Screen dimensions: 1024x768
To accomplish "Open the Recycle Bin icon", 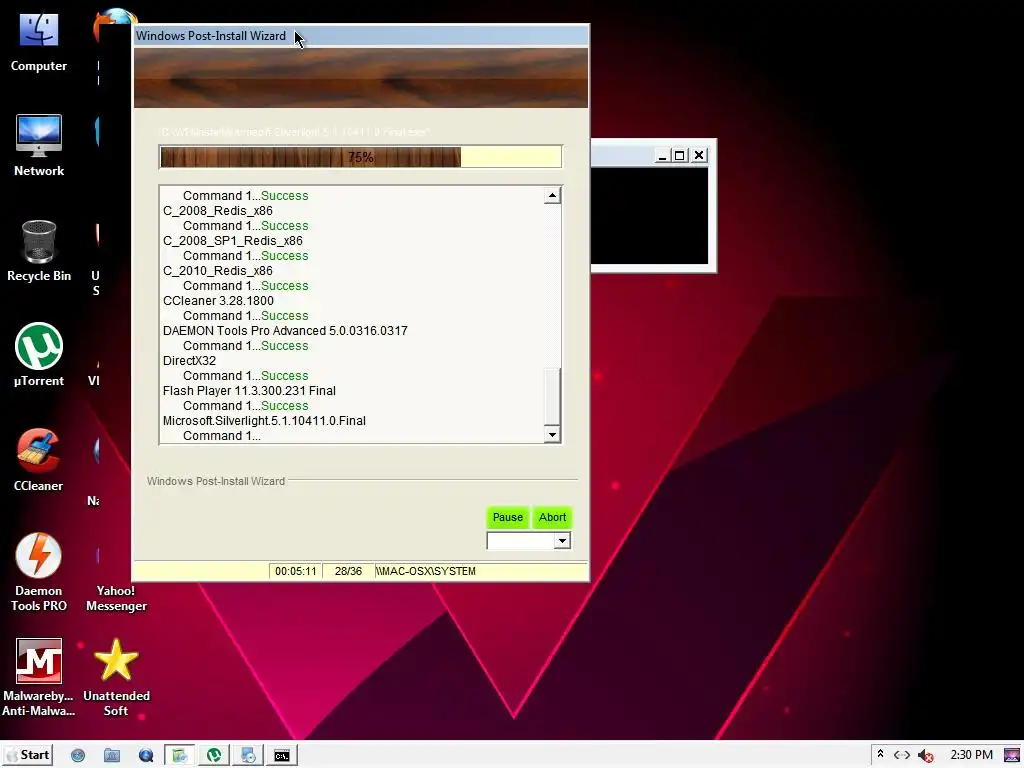I will (39, 251).
